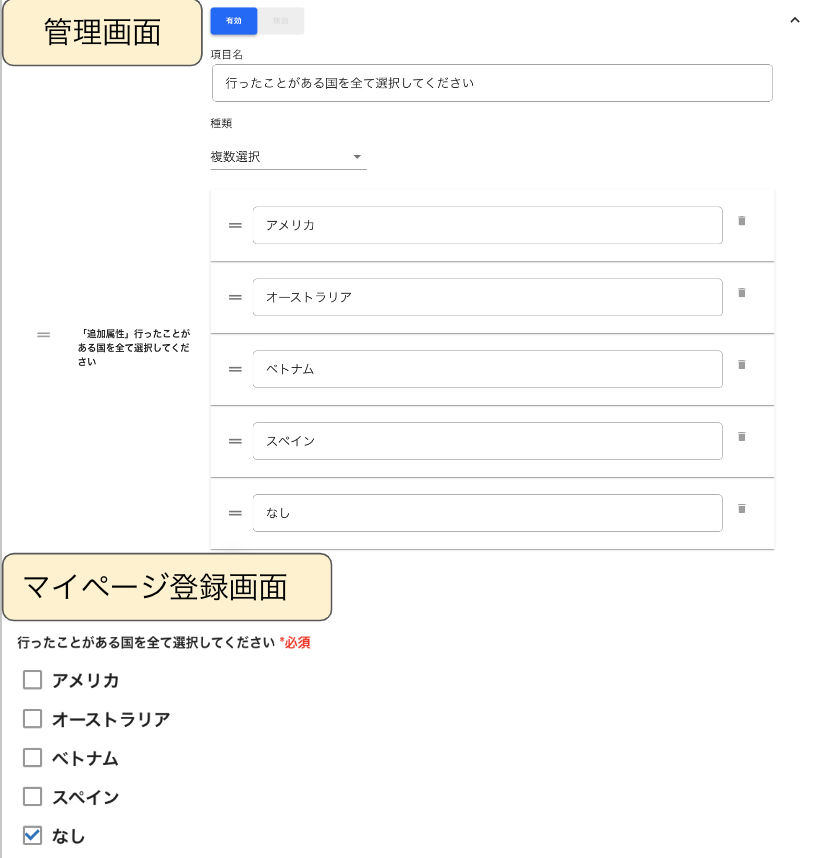The image size is (826, 858).
Task: Grab the drag handle beside アメリカ
Action: click(x=235, y=225)
